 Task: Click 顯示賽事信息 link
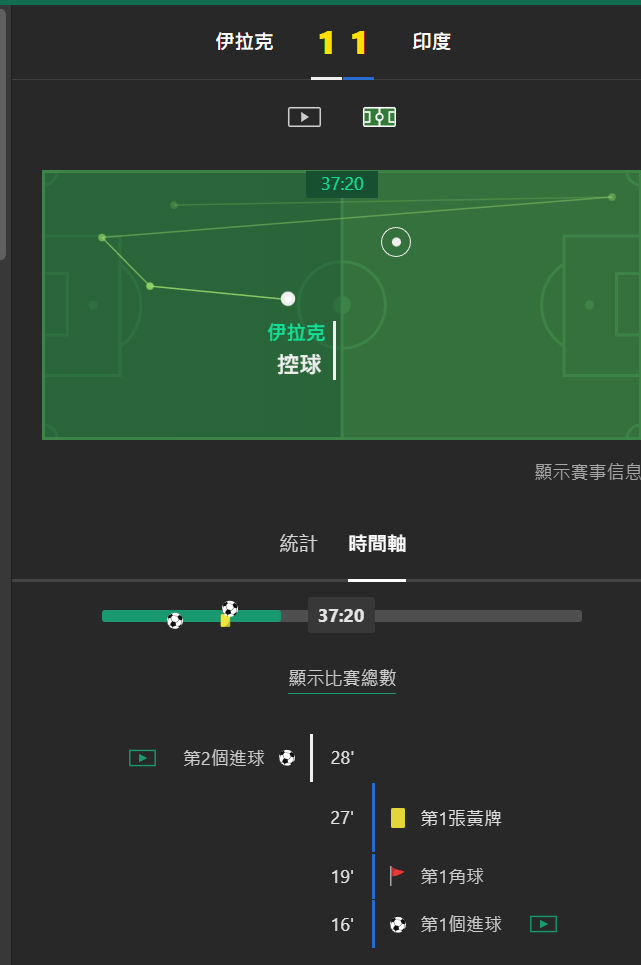[587, 472]
